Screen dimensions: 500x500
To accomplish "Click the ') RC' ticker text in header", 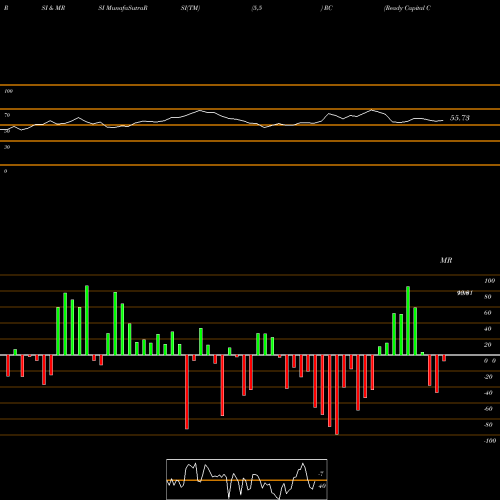I will tap(327, 8).
